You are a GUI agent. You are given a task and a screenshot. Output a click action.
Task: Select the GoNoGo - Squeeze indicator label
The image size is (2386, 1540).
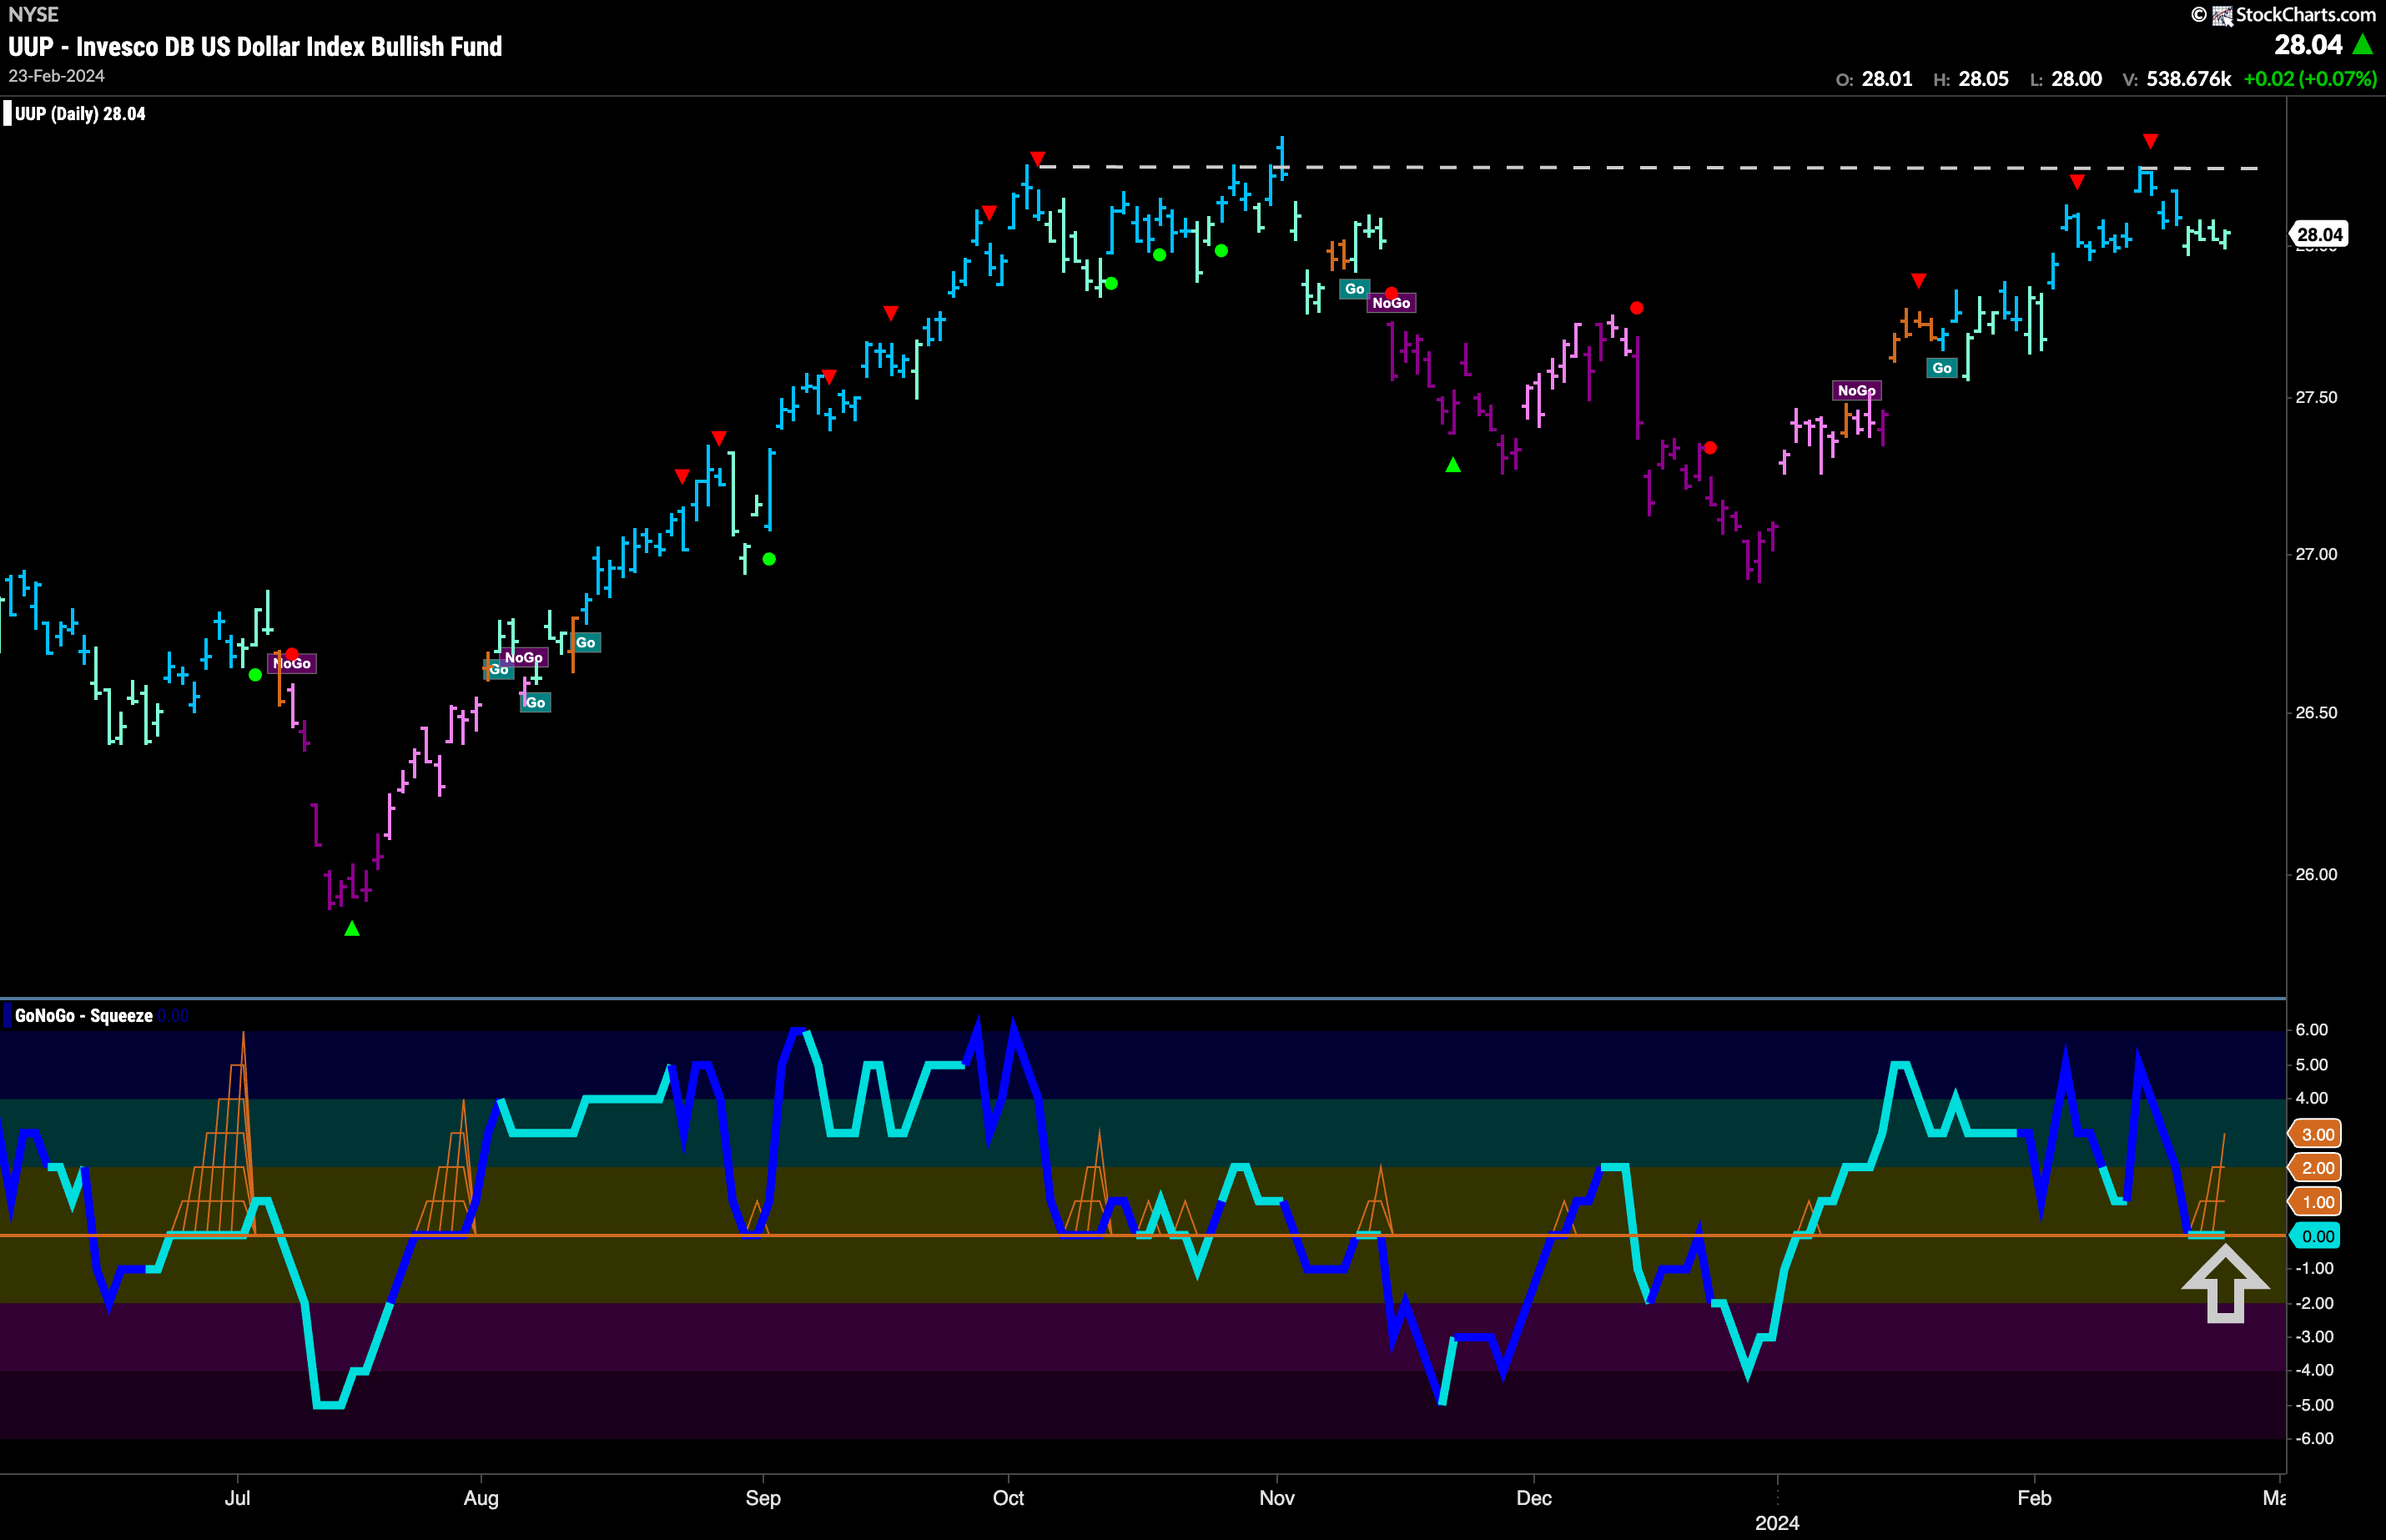pyautogui.click(x=84, y=1016)
